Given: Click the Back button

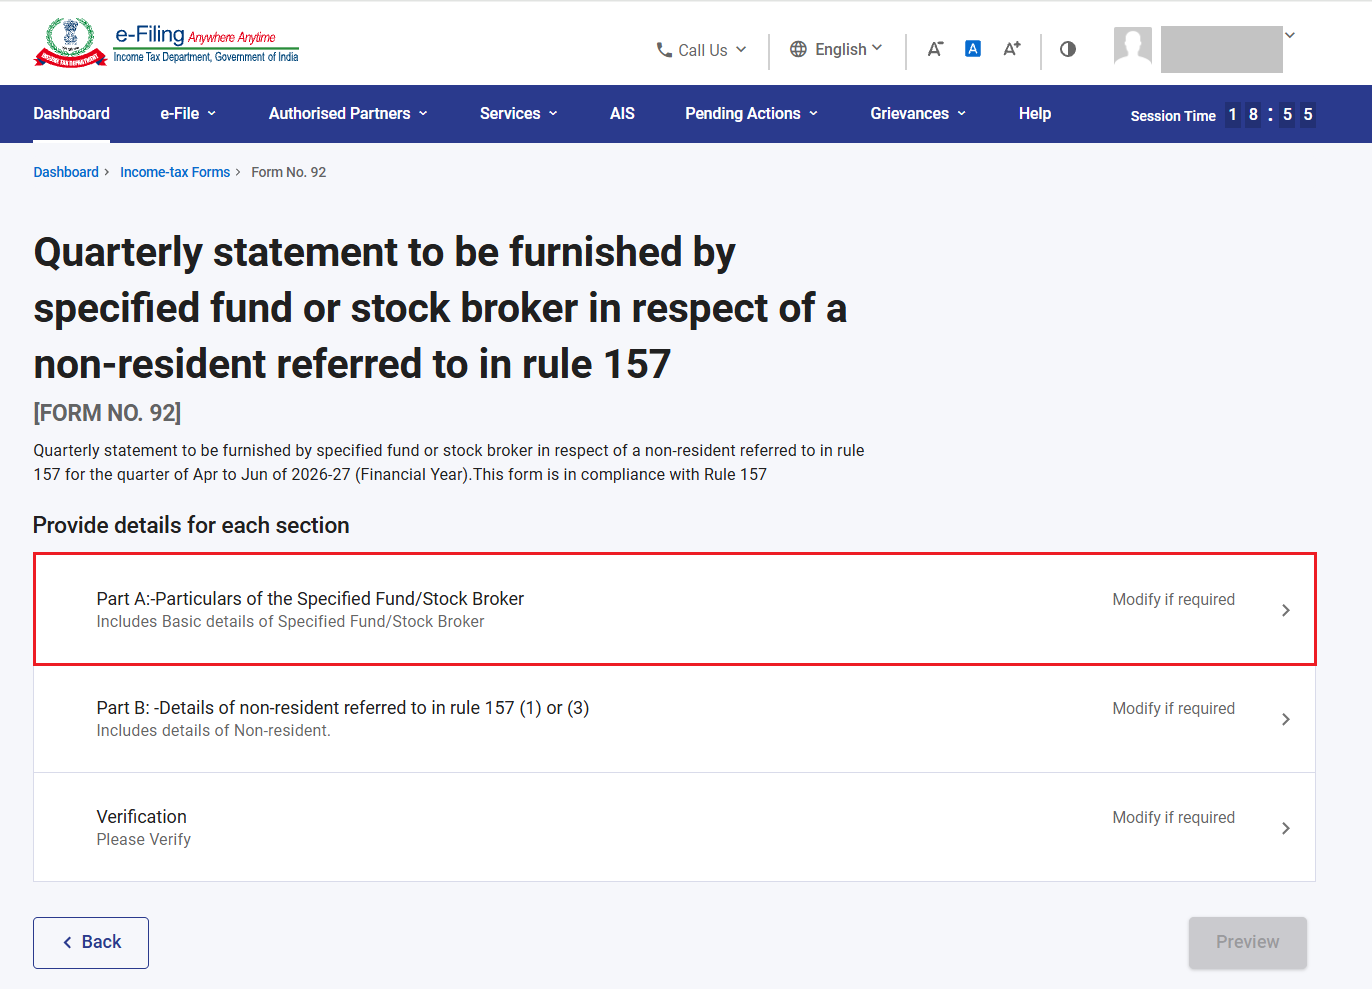Looking at the screenshot, I should [x=91, y=942].
